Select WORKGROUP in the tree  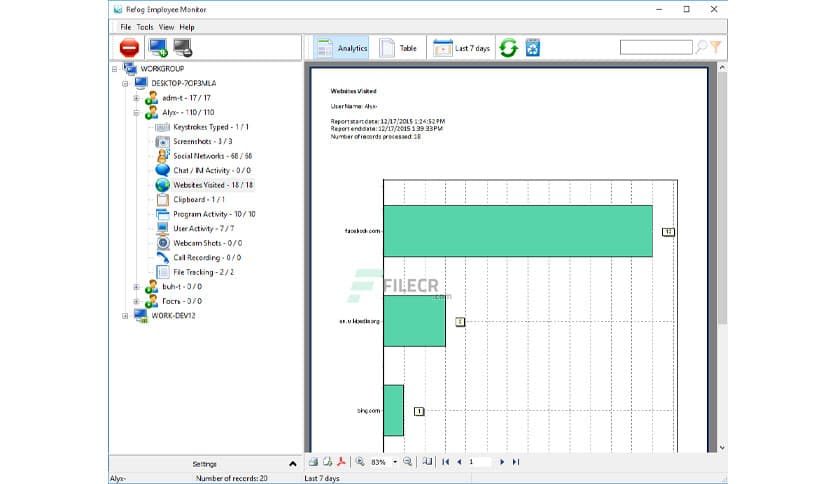[162, 69]
